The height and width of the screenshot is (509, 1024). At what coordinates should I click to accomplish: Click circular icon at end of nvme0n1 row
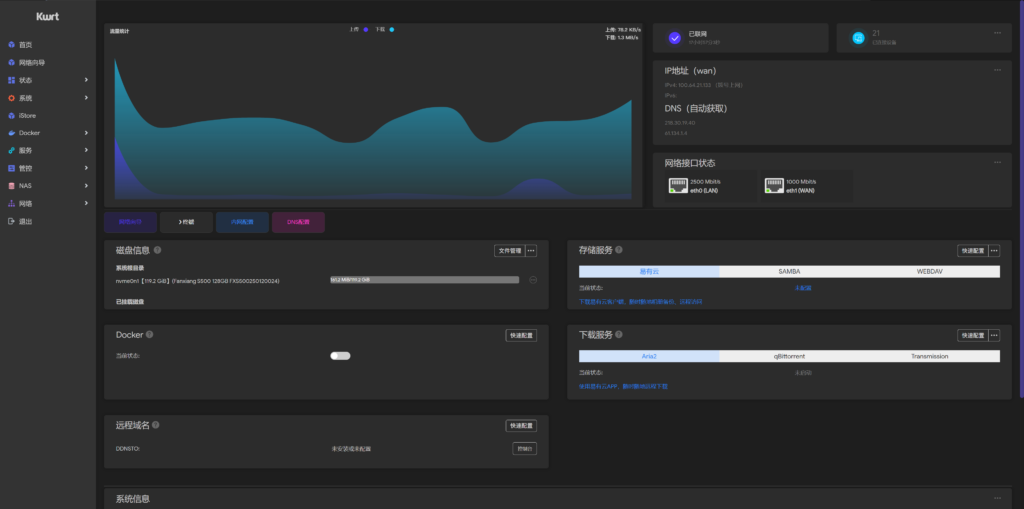point(533,280)
